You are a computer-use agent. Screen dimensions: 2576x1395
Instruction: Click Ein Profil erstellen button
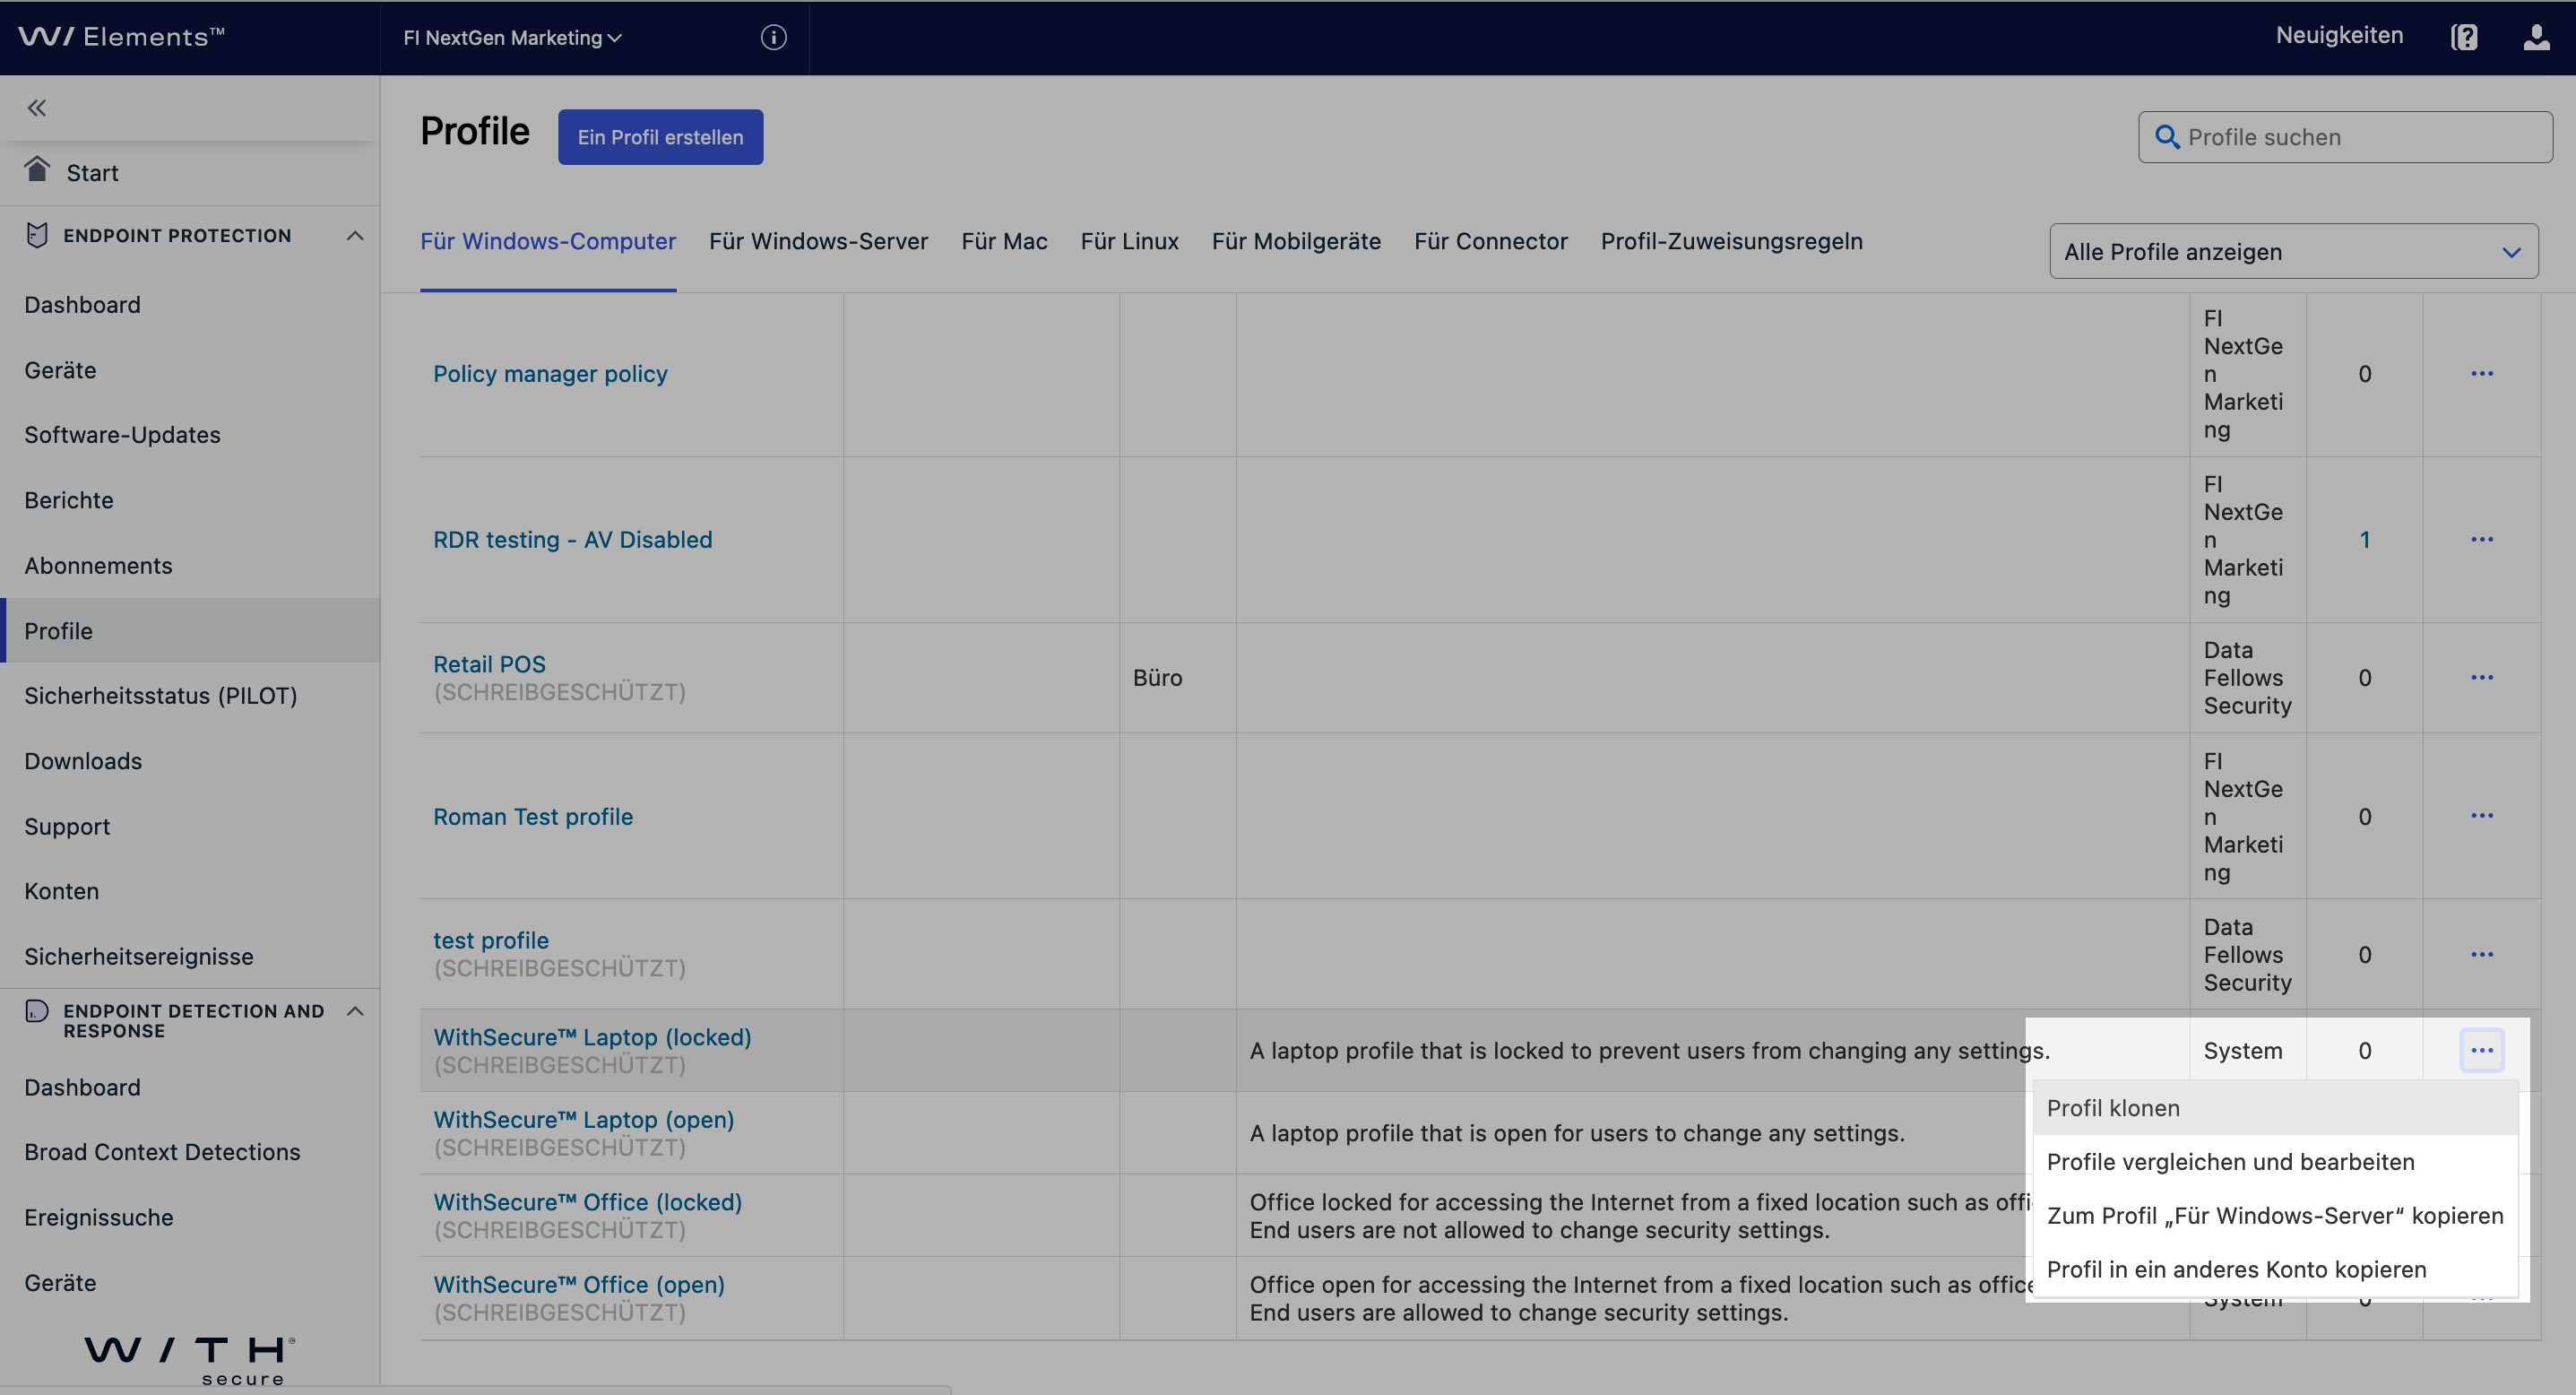pos(660,137)
